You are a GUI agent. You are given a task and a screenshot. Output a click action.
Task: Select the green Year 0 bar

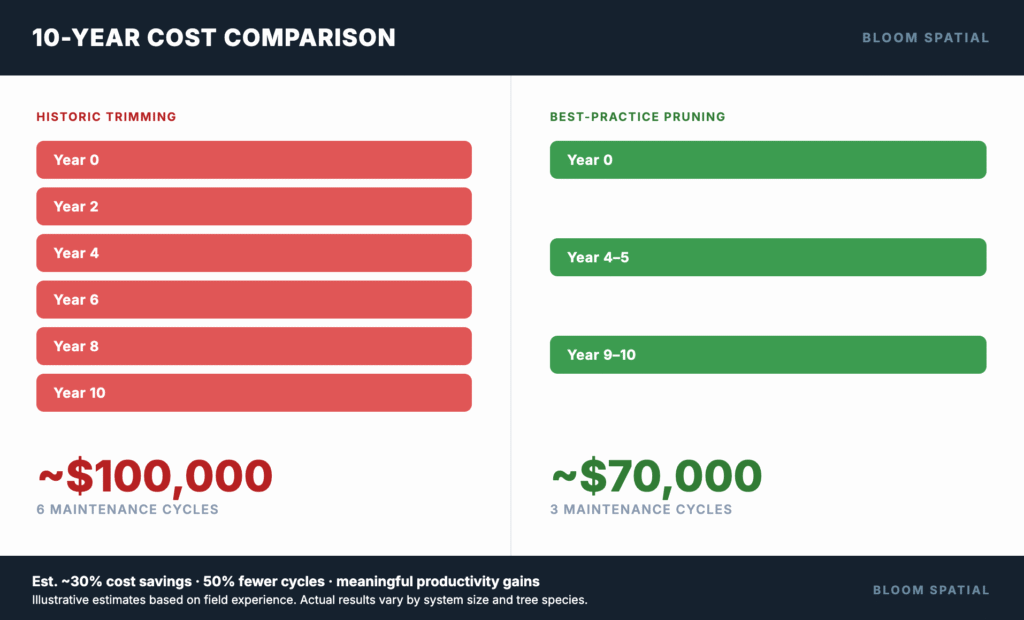[768, 160]
